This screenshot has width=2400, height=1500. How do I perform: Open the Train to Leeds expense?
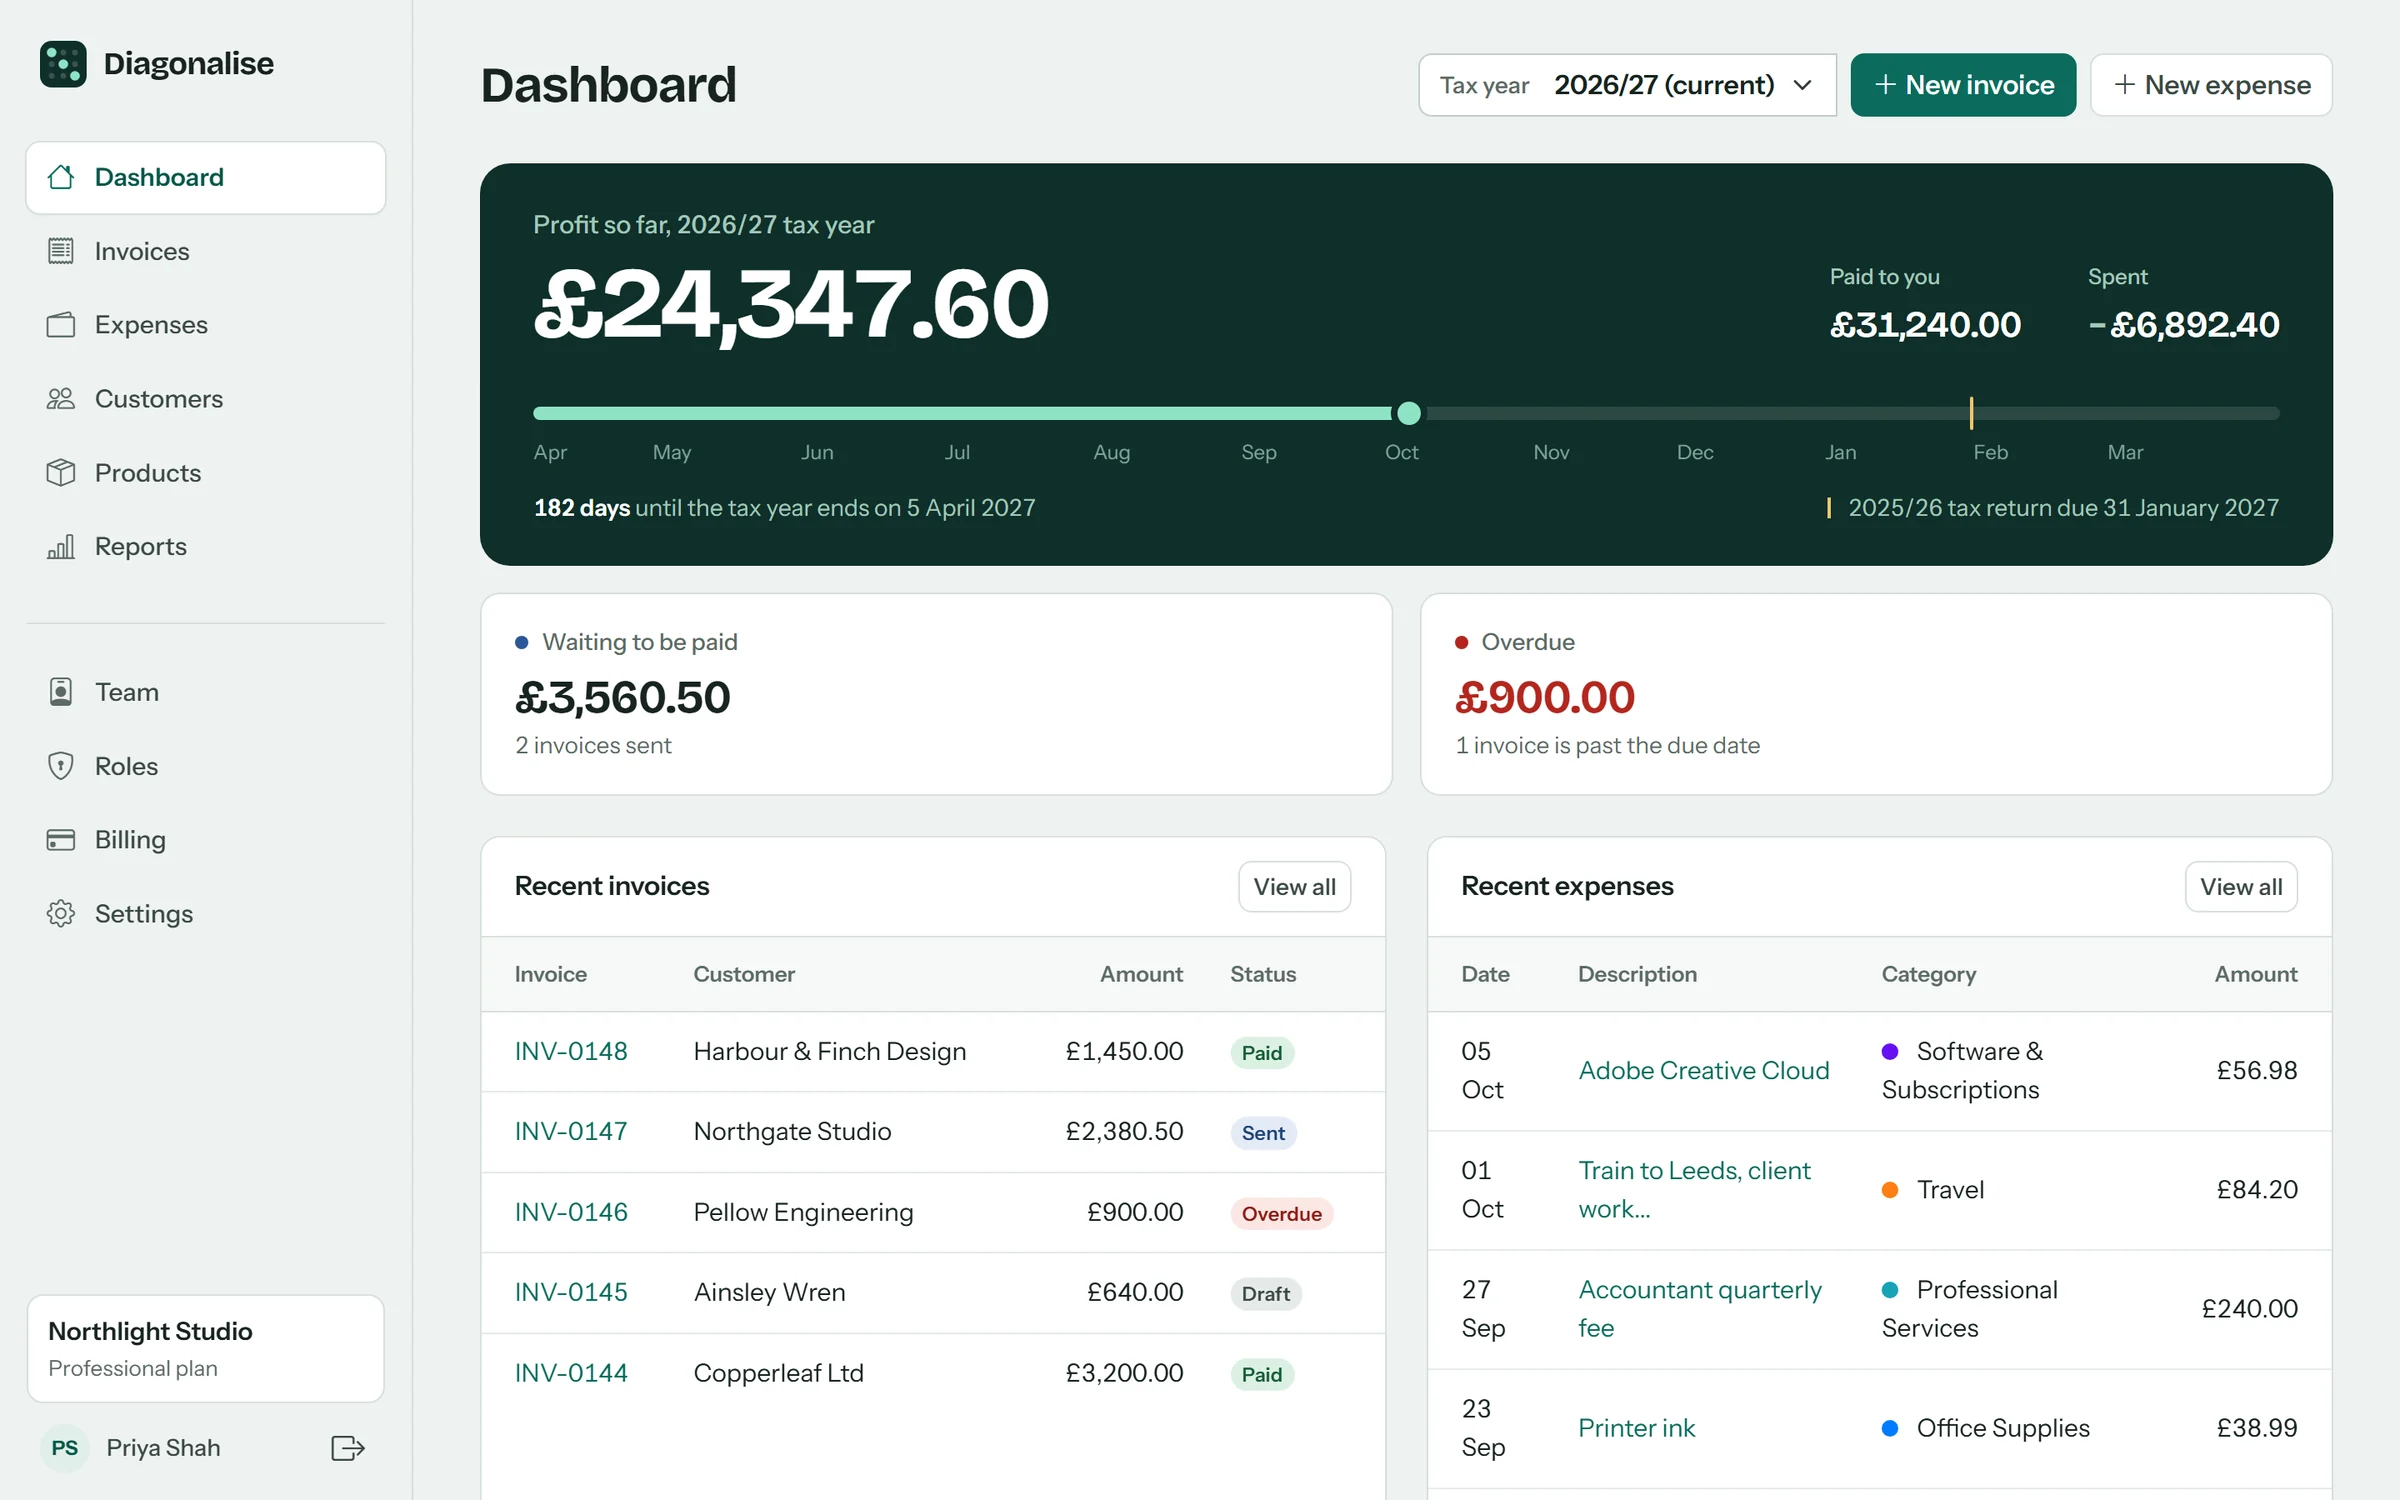tap(1694, 1189)
